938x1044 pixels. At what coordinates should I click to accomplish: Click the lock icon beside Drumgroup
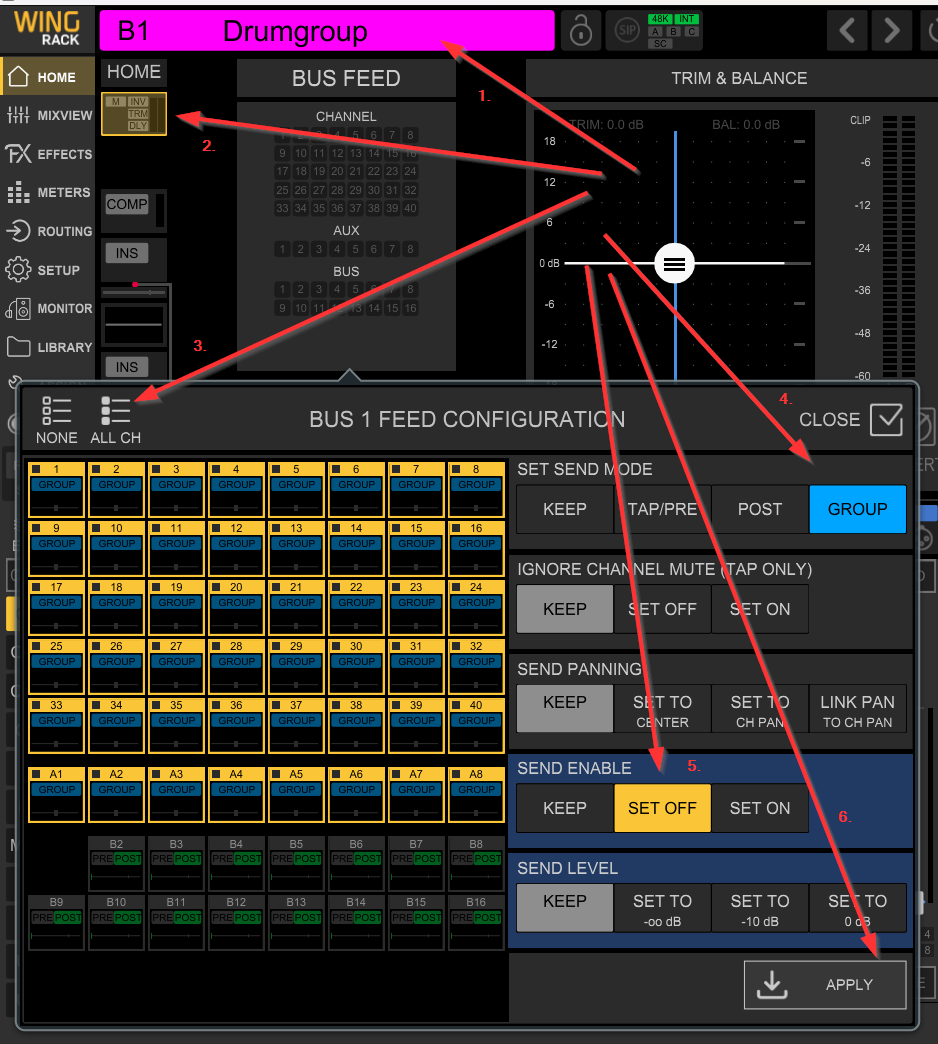tap(580, 31)
